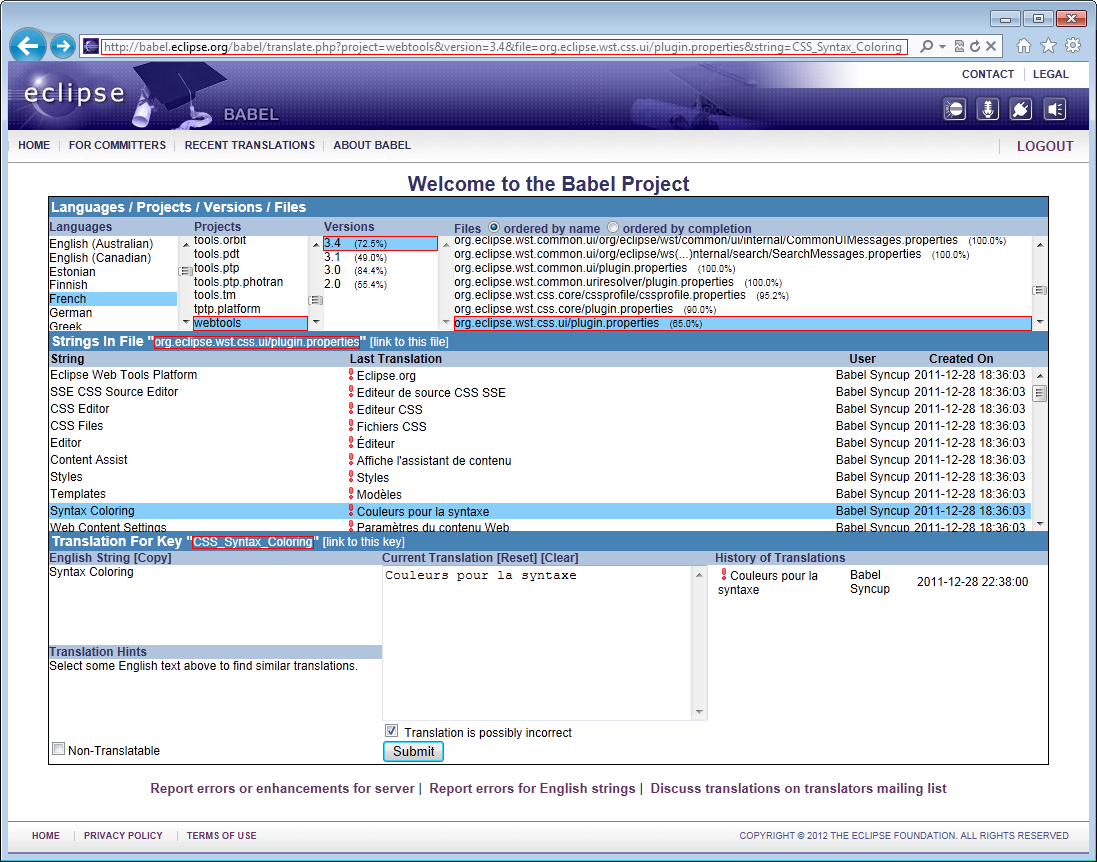
Task: Select version 3.1 in Versions list
Action: click(x=381, y=257)
